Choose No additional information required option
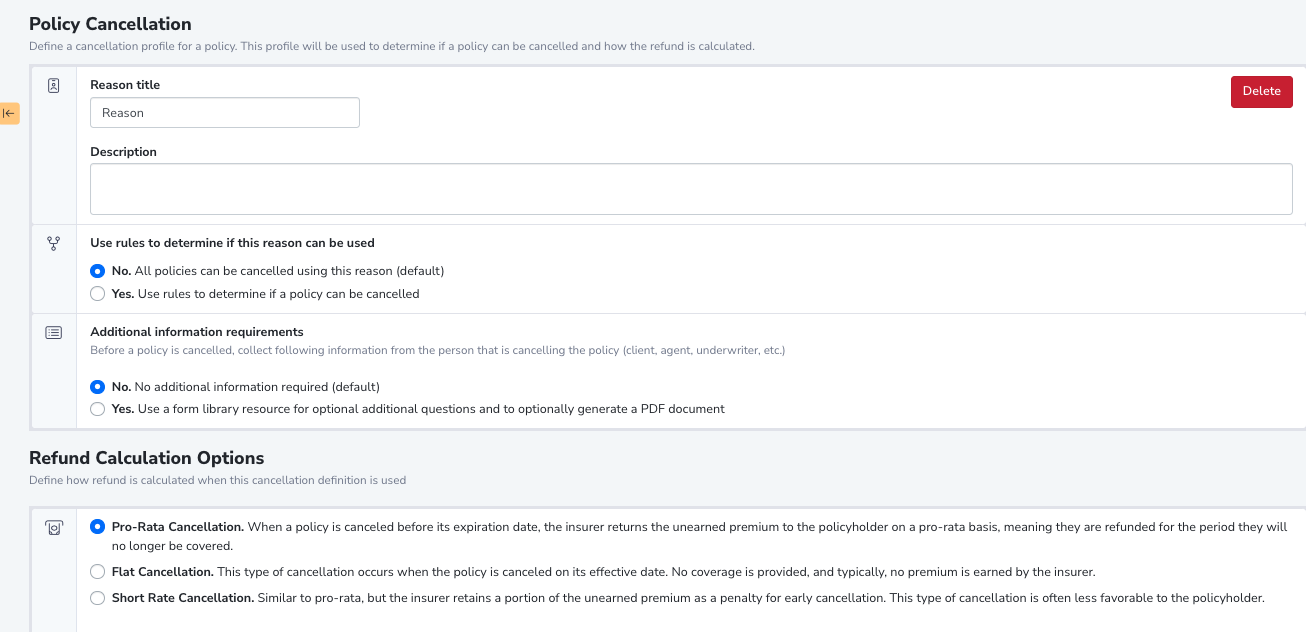This screenshot has width=1306, height=632. pos(97,386)
